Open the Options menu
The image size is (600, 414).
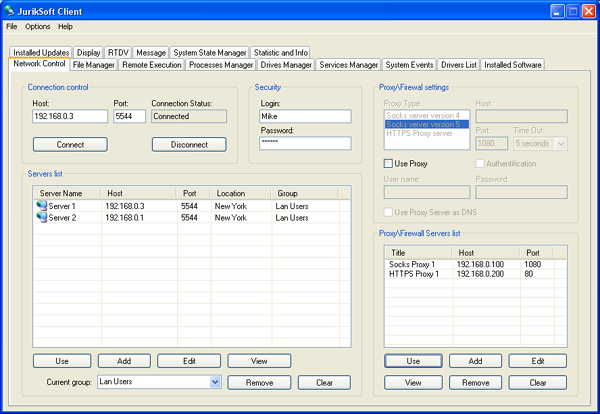[38, 26]
